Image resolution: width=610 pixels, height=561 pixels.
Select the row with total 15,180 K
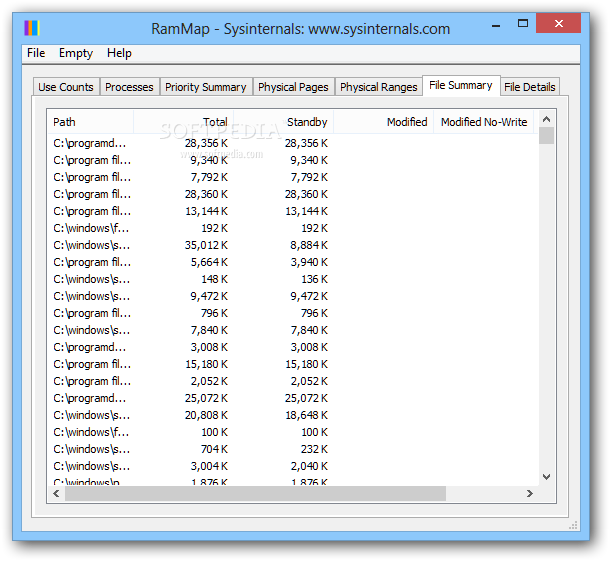(x=293, y=365)
